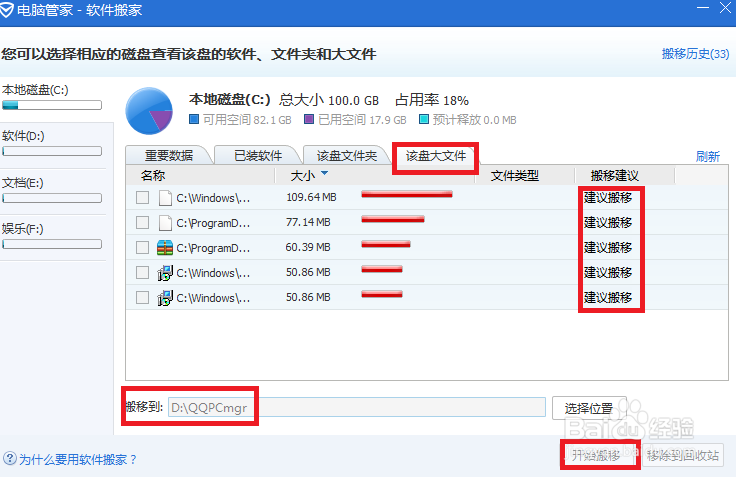Click 109.64 MB size value
Viewport: 736px width, 477px height.
pos(311,197)
